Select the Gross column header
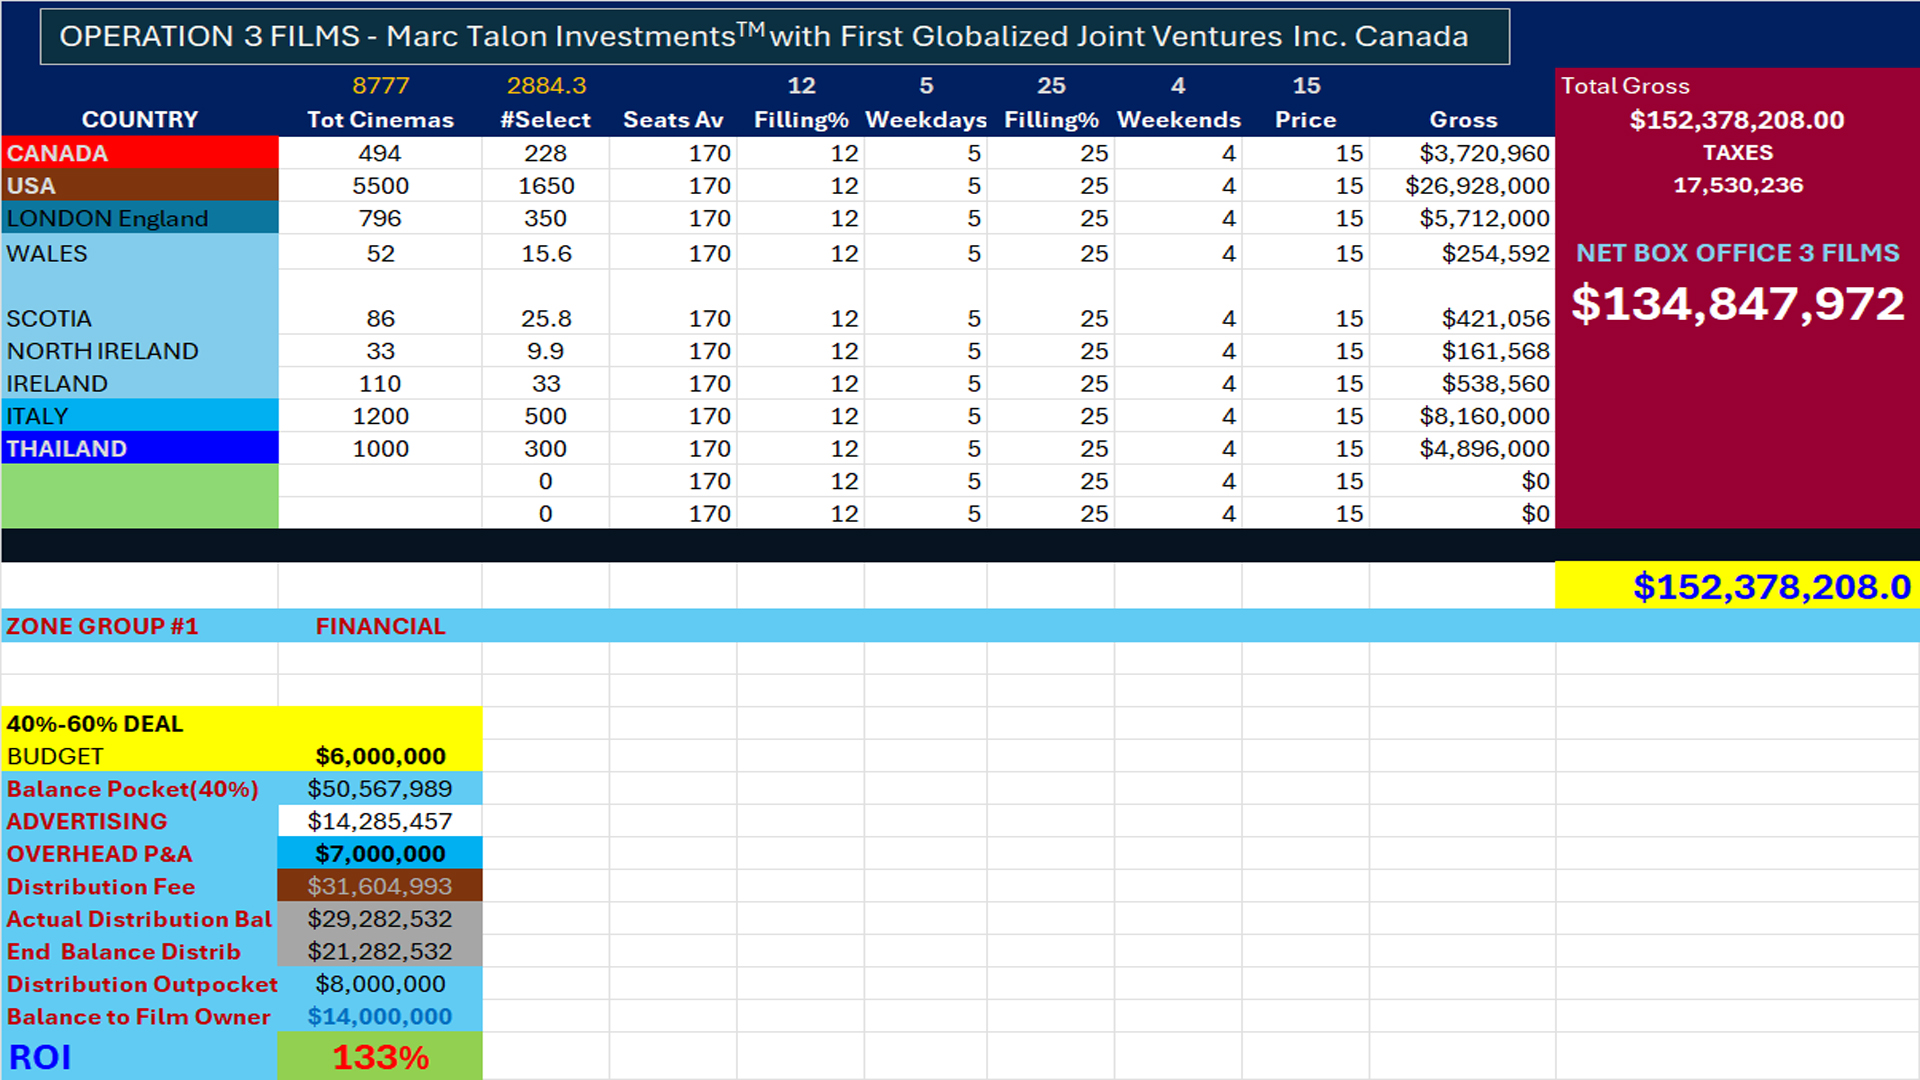This screenshot has width=1920, height=1080. (x=1463, y=120)
